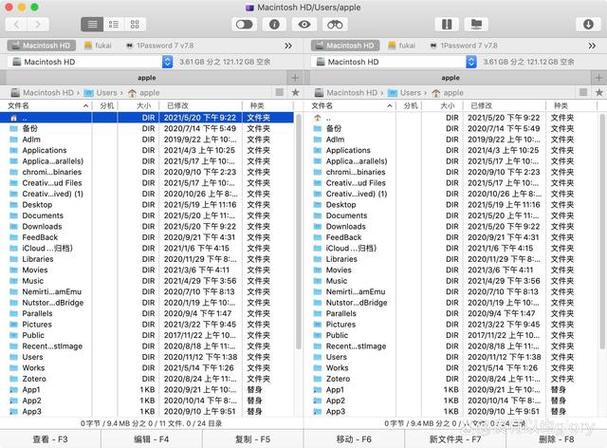The image size is (607, 448).
Task: Go back with the left arrow button
Action: coord(17,24)
